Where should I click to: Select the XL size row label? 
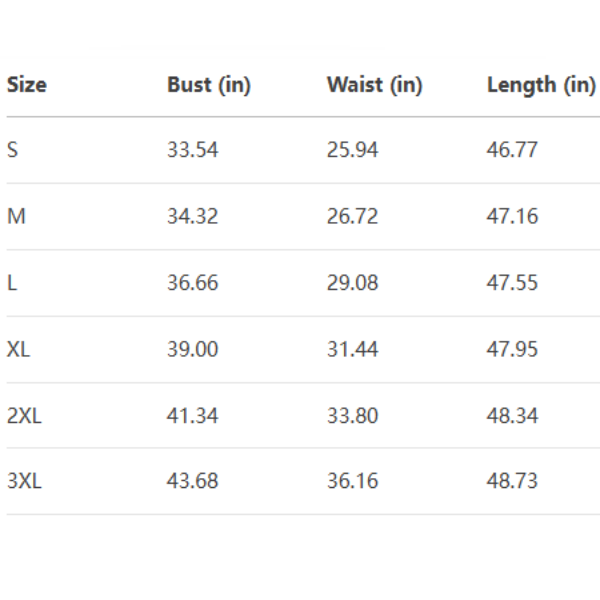coord(18,349)
